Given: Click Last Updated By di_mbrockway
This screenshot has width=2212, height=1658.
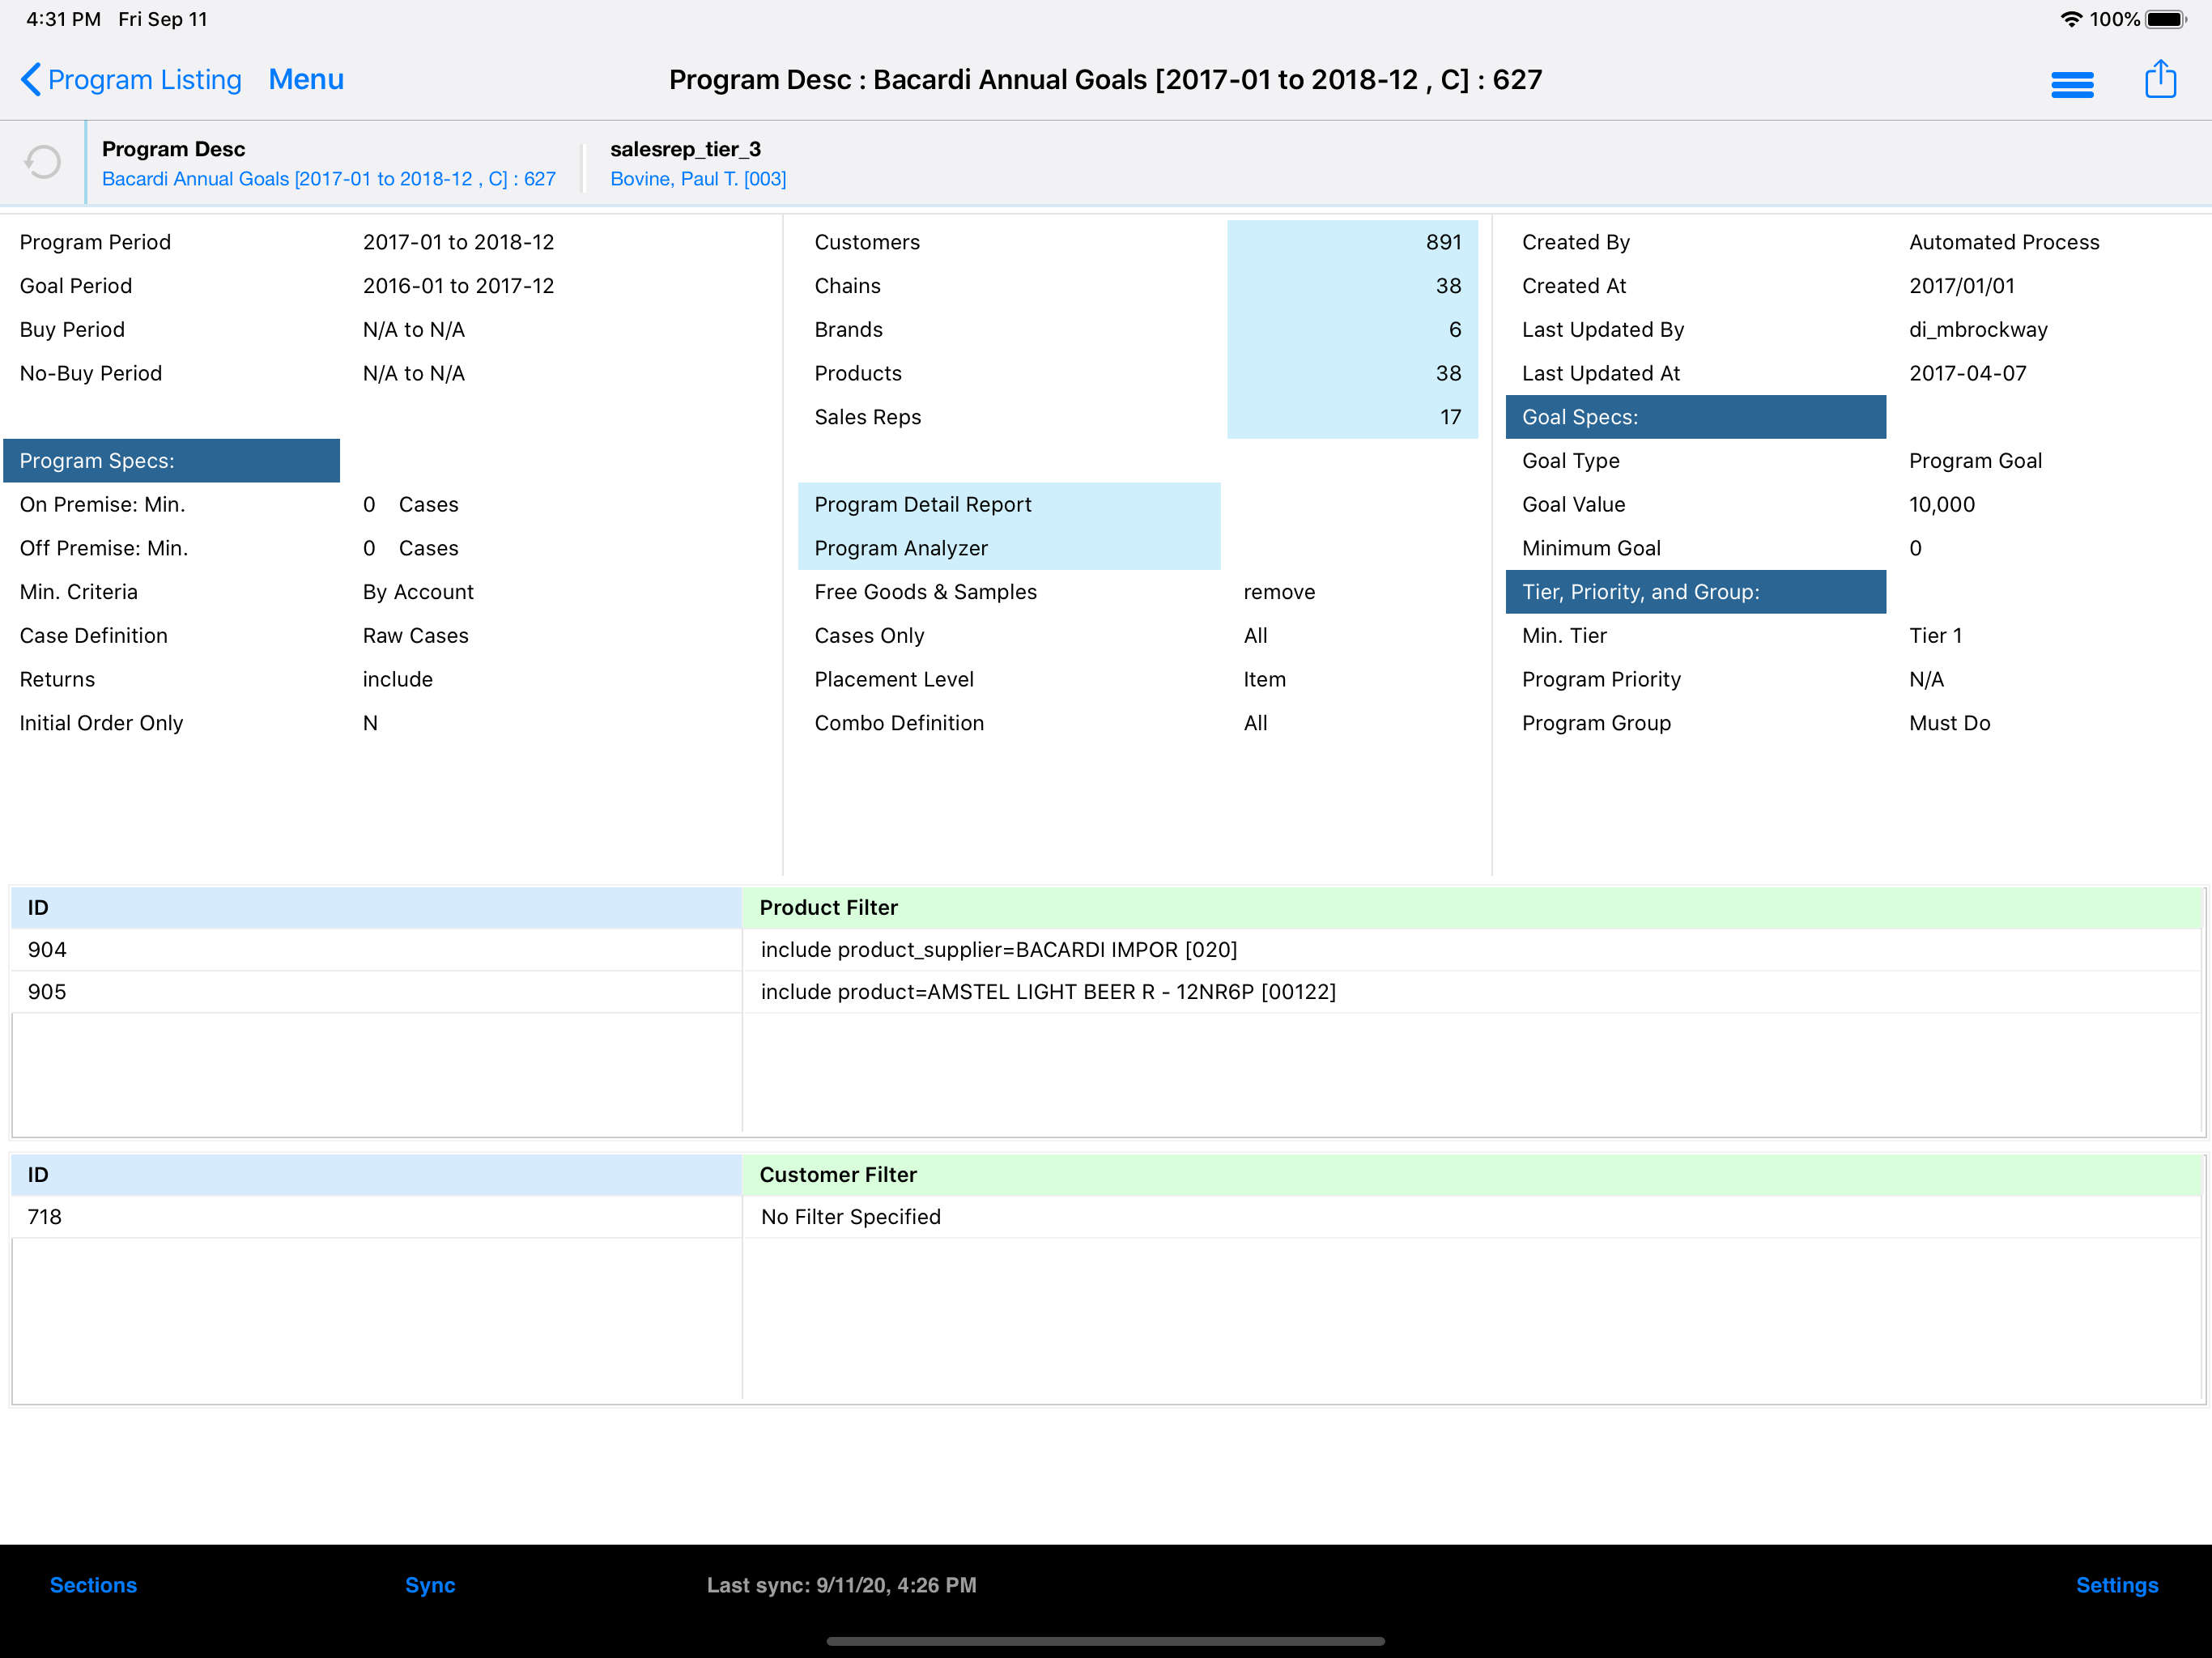Looking at the screenshot, I should pyautogui.click(x=1978, y=330).
